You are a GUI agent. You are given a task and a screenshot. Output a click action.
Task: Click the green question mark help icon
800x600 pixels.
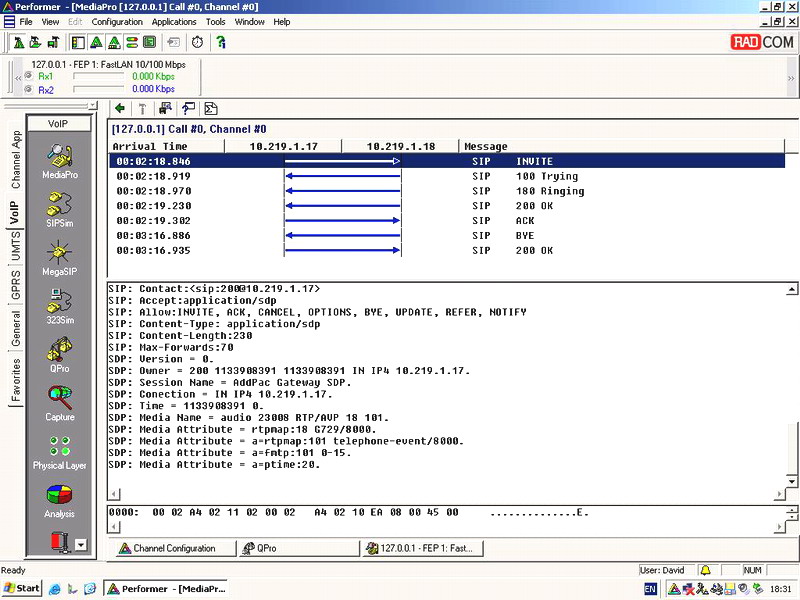click(x=221, y=42)
